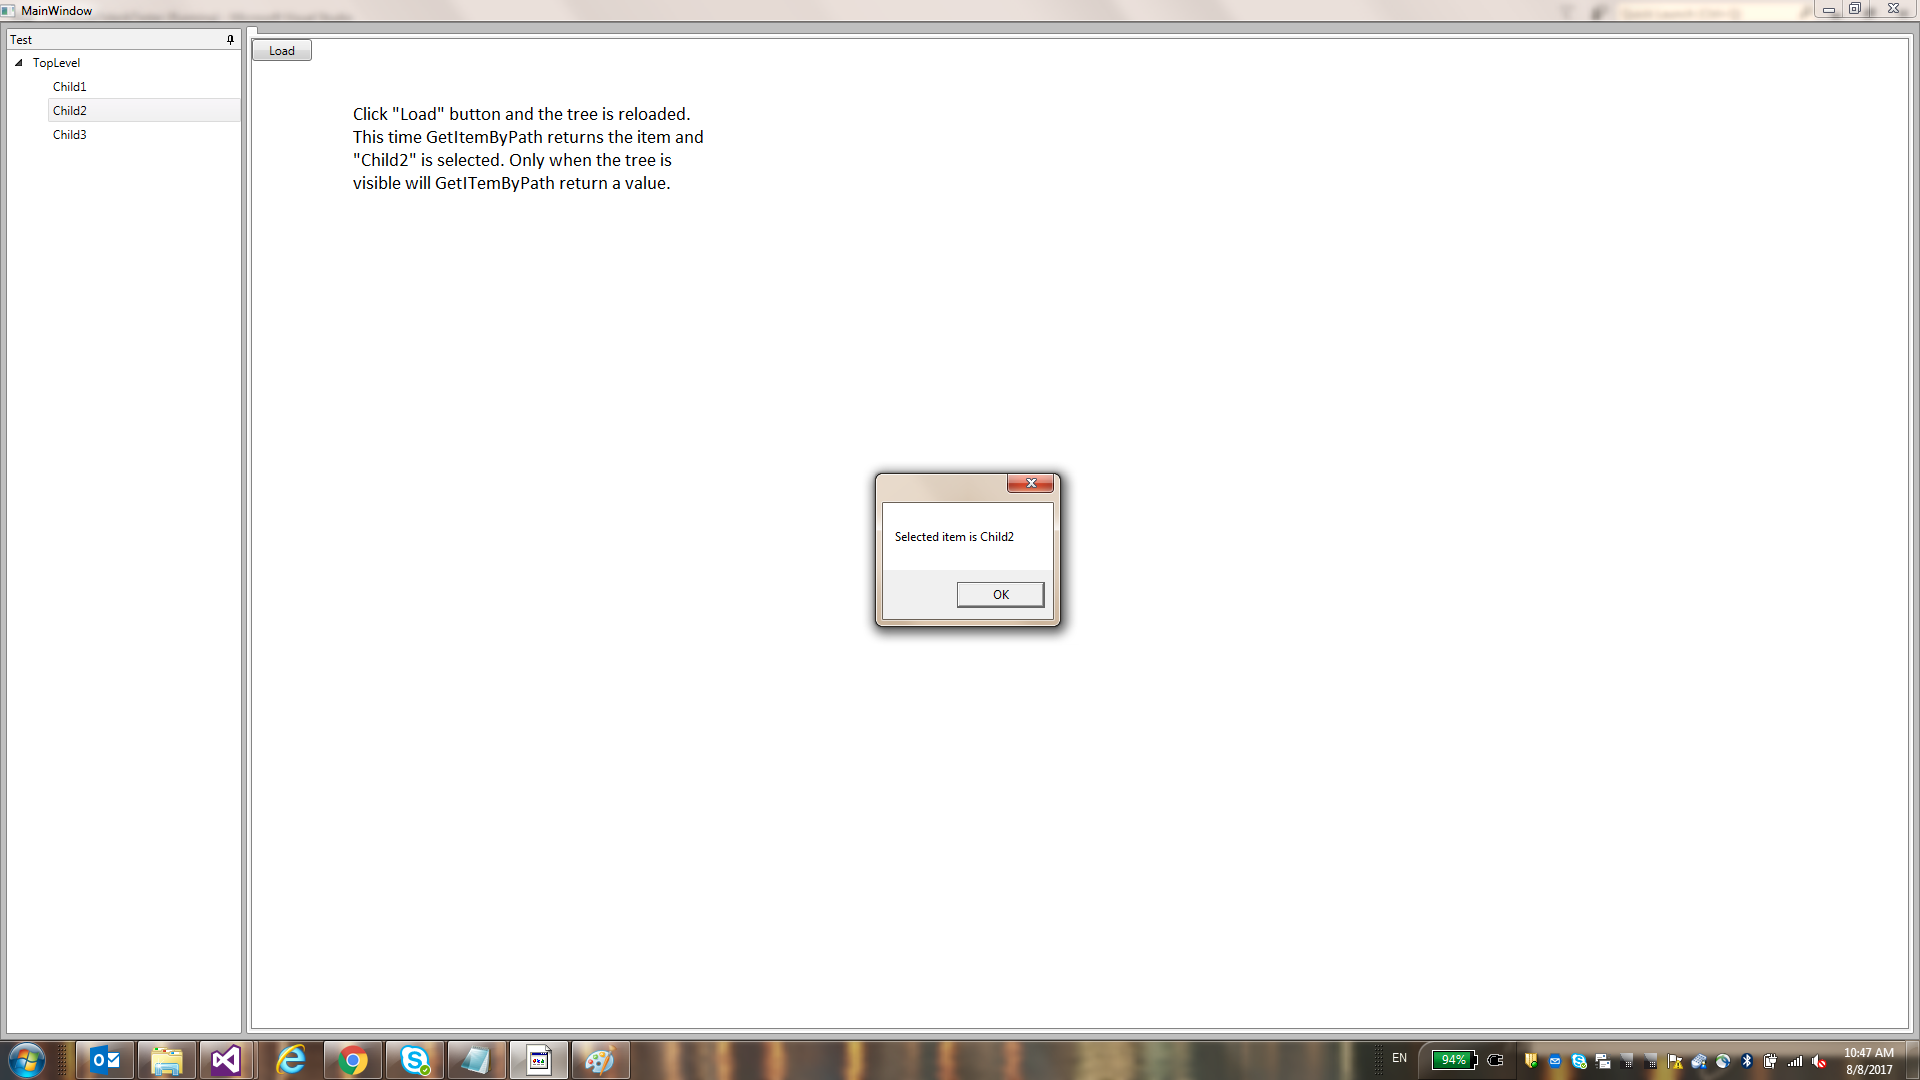This screenshot has width=1920, height=1080.
Task: Open Google Chrome from taskbar
Action: 352,1060
